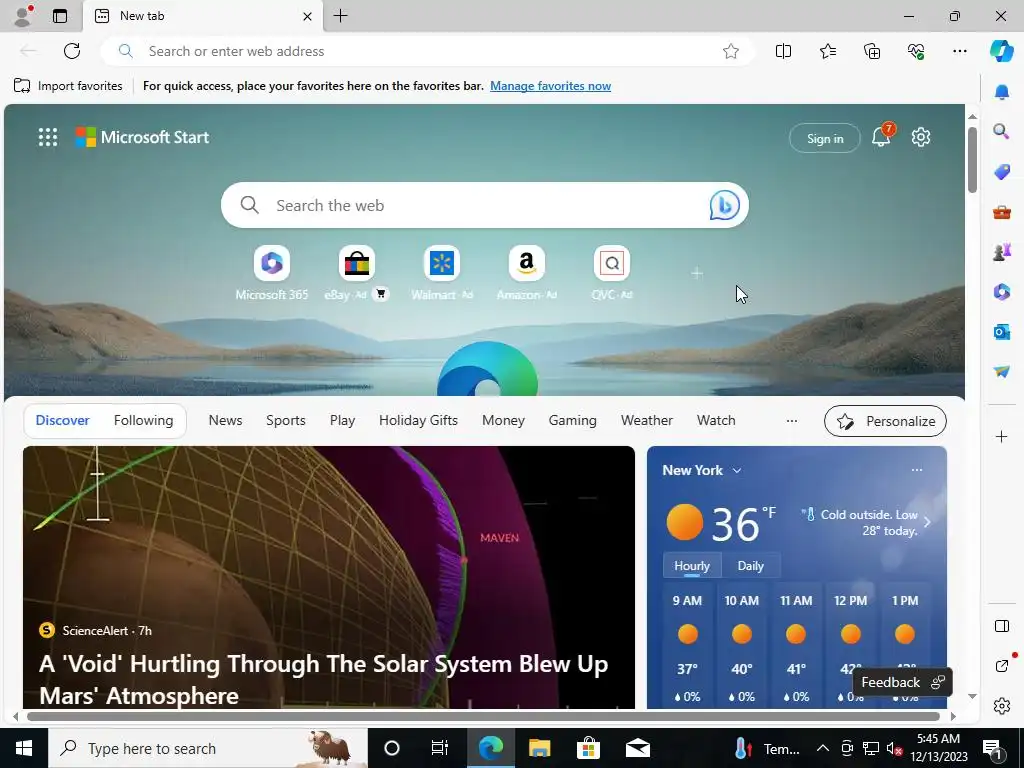1024x768 pixels.
Task: Focus the browser address bar
Action: point(428,51)
